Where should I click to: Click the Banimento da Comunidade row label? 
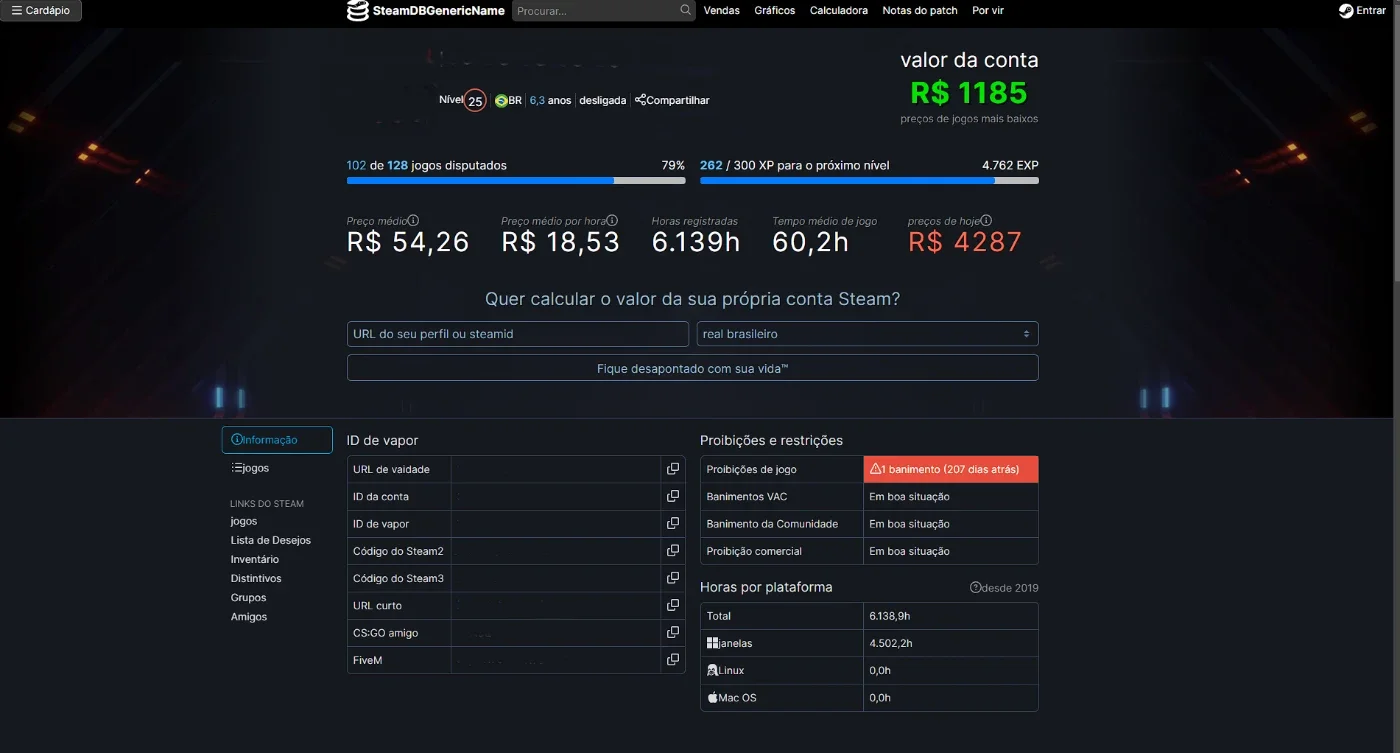[x=772, y=524]
